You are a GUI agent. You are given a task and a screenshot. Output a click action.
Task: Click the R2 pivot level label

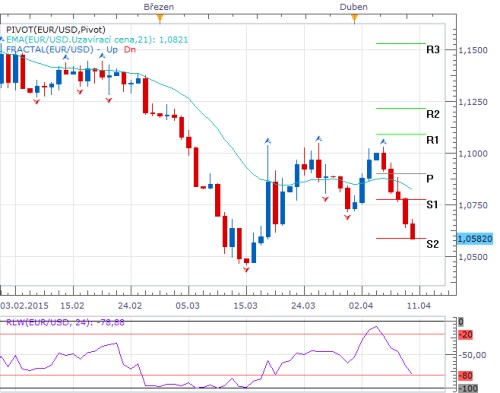[x=433, y=114]
